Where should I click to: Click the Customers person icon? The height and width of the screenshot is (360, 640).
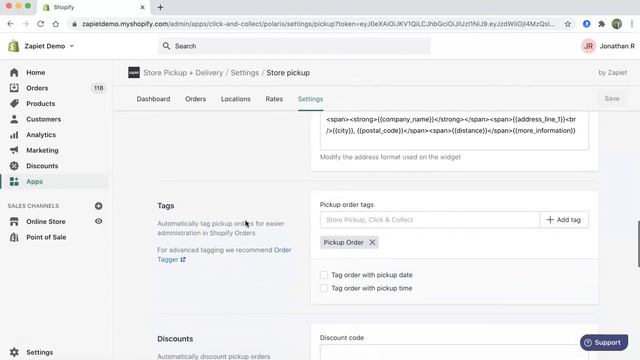tap(14, 119)
